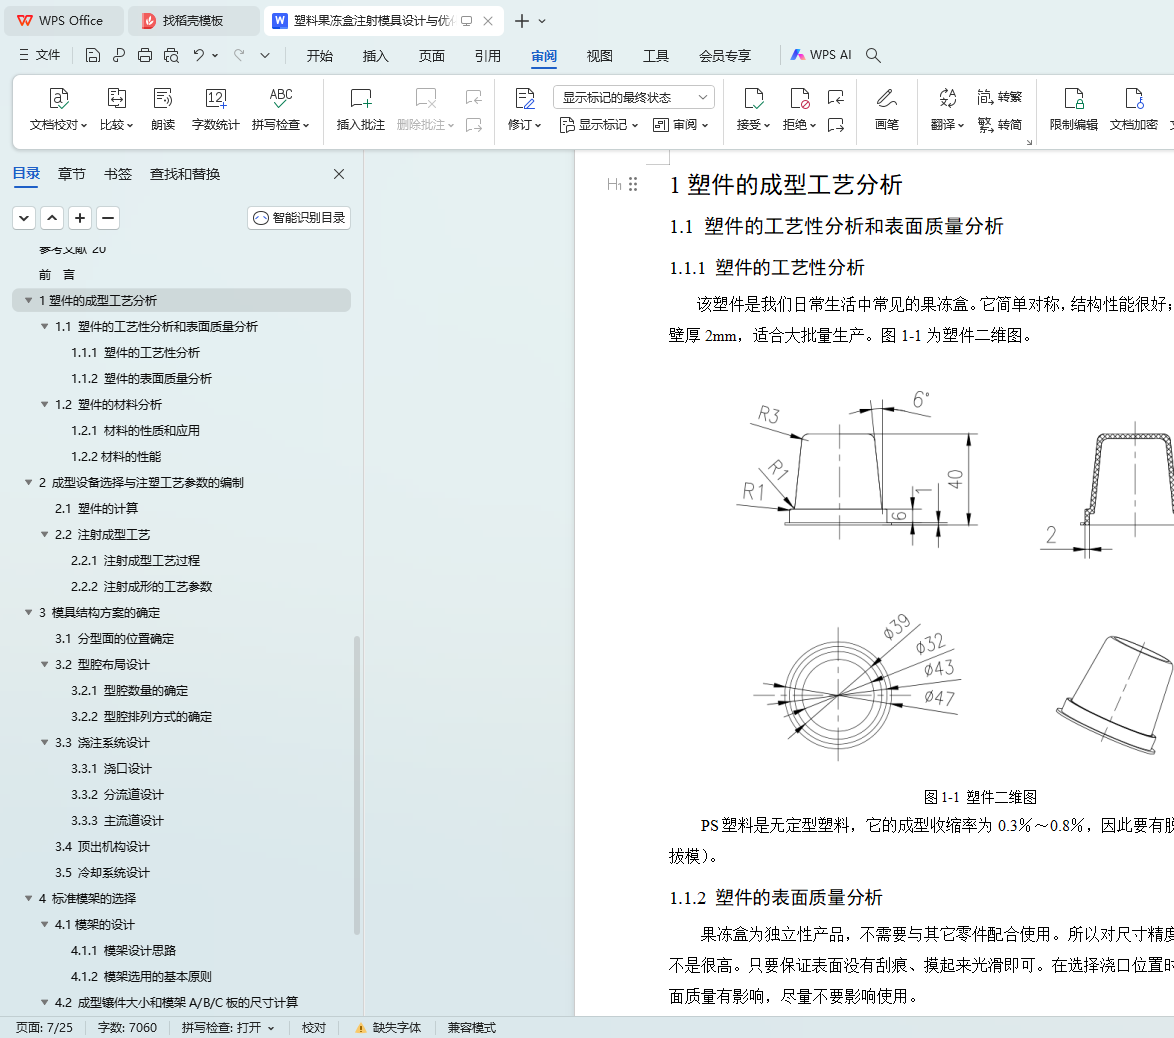Collapse outline item 3.3 浇注系统设计
This screenshot has width=1174, height=1038.
45,743
